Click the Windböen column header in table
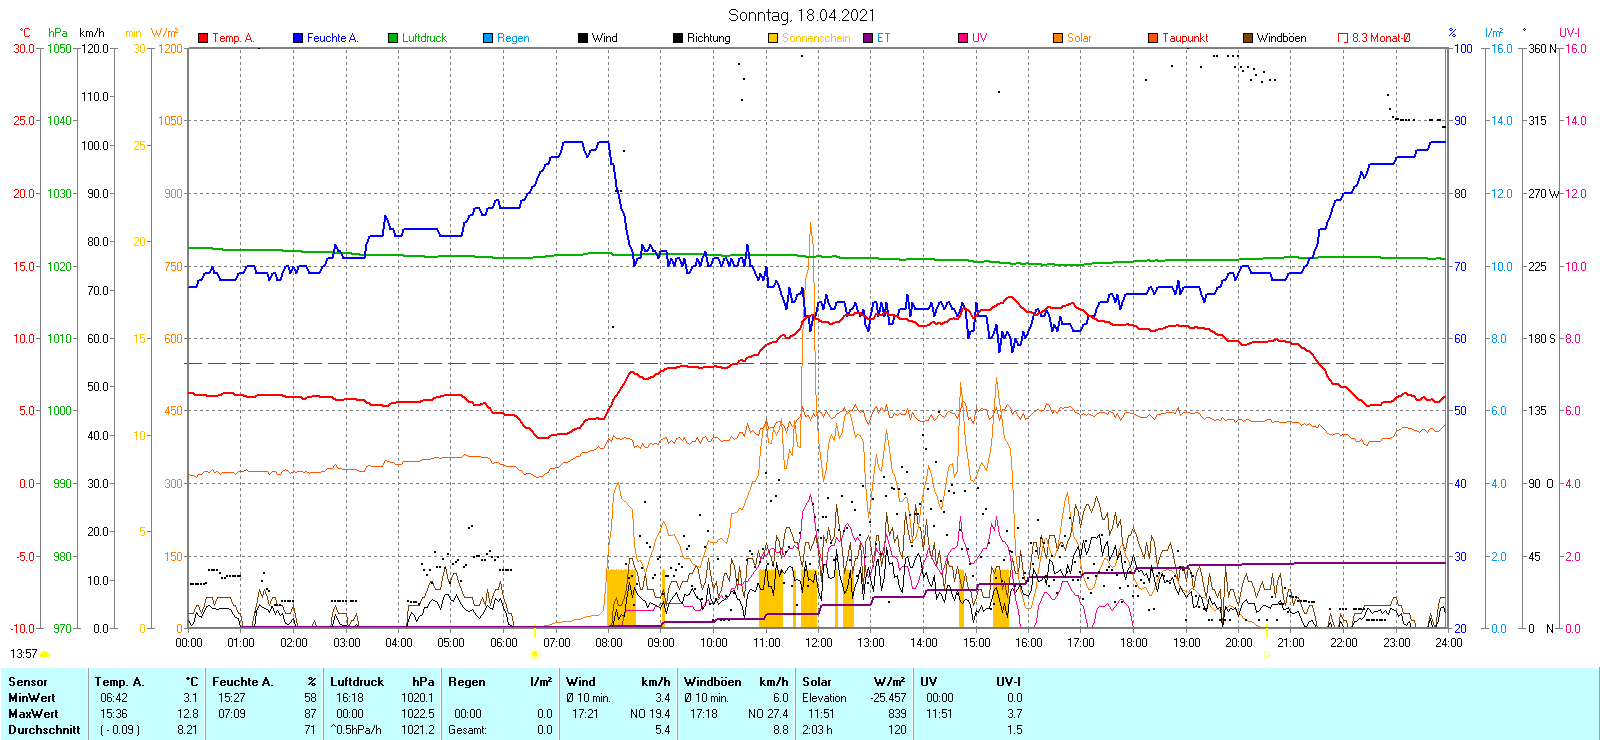1600x740 pixels. (713, 682)
